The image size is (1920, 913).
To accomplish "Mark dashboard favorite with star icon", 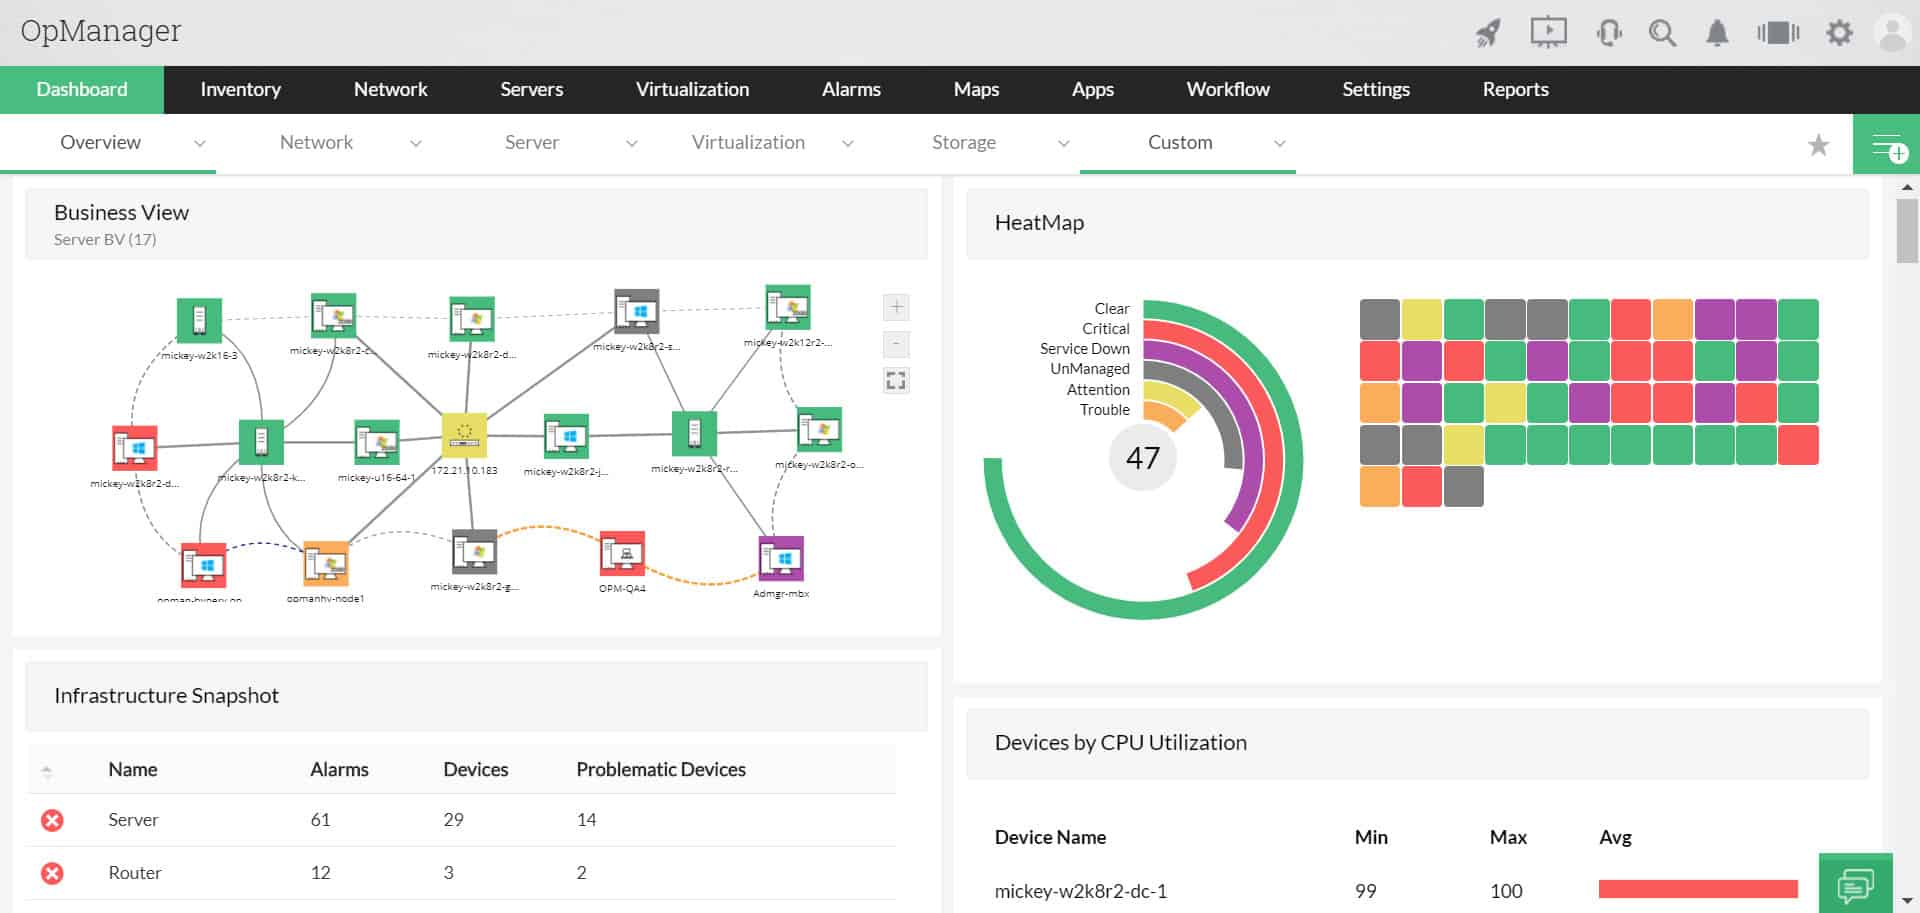I will tap(1819, 145).
